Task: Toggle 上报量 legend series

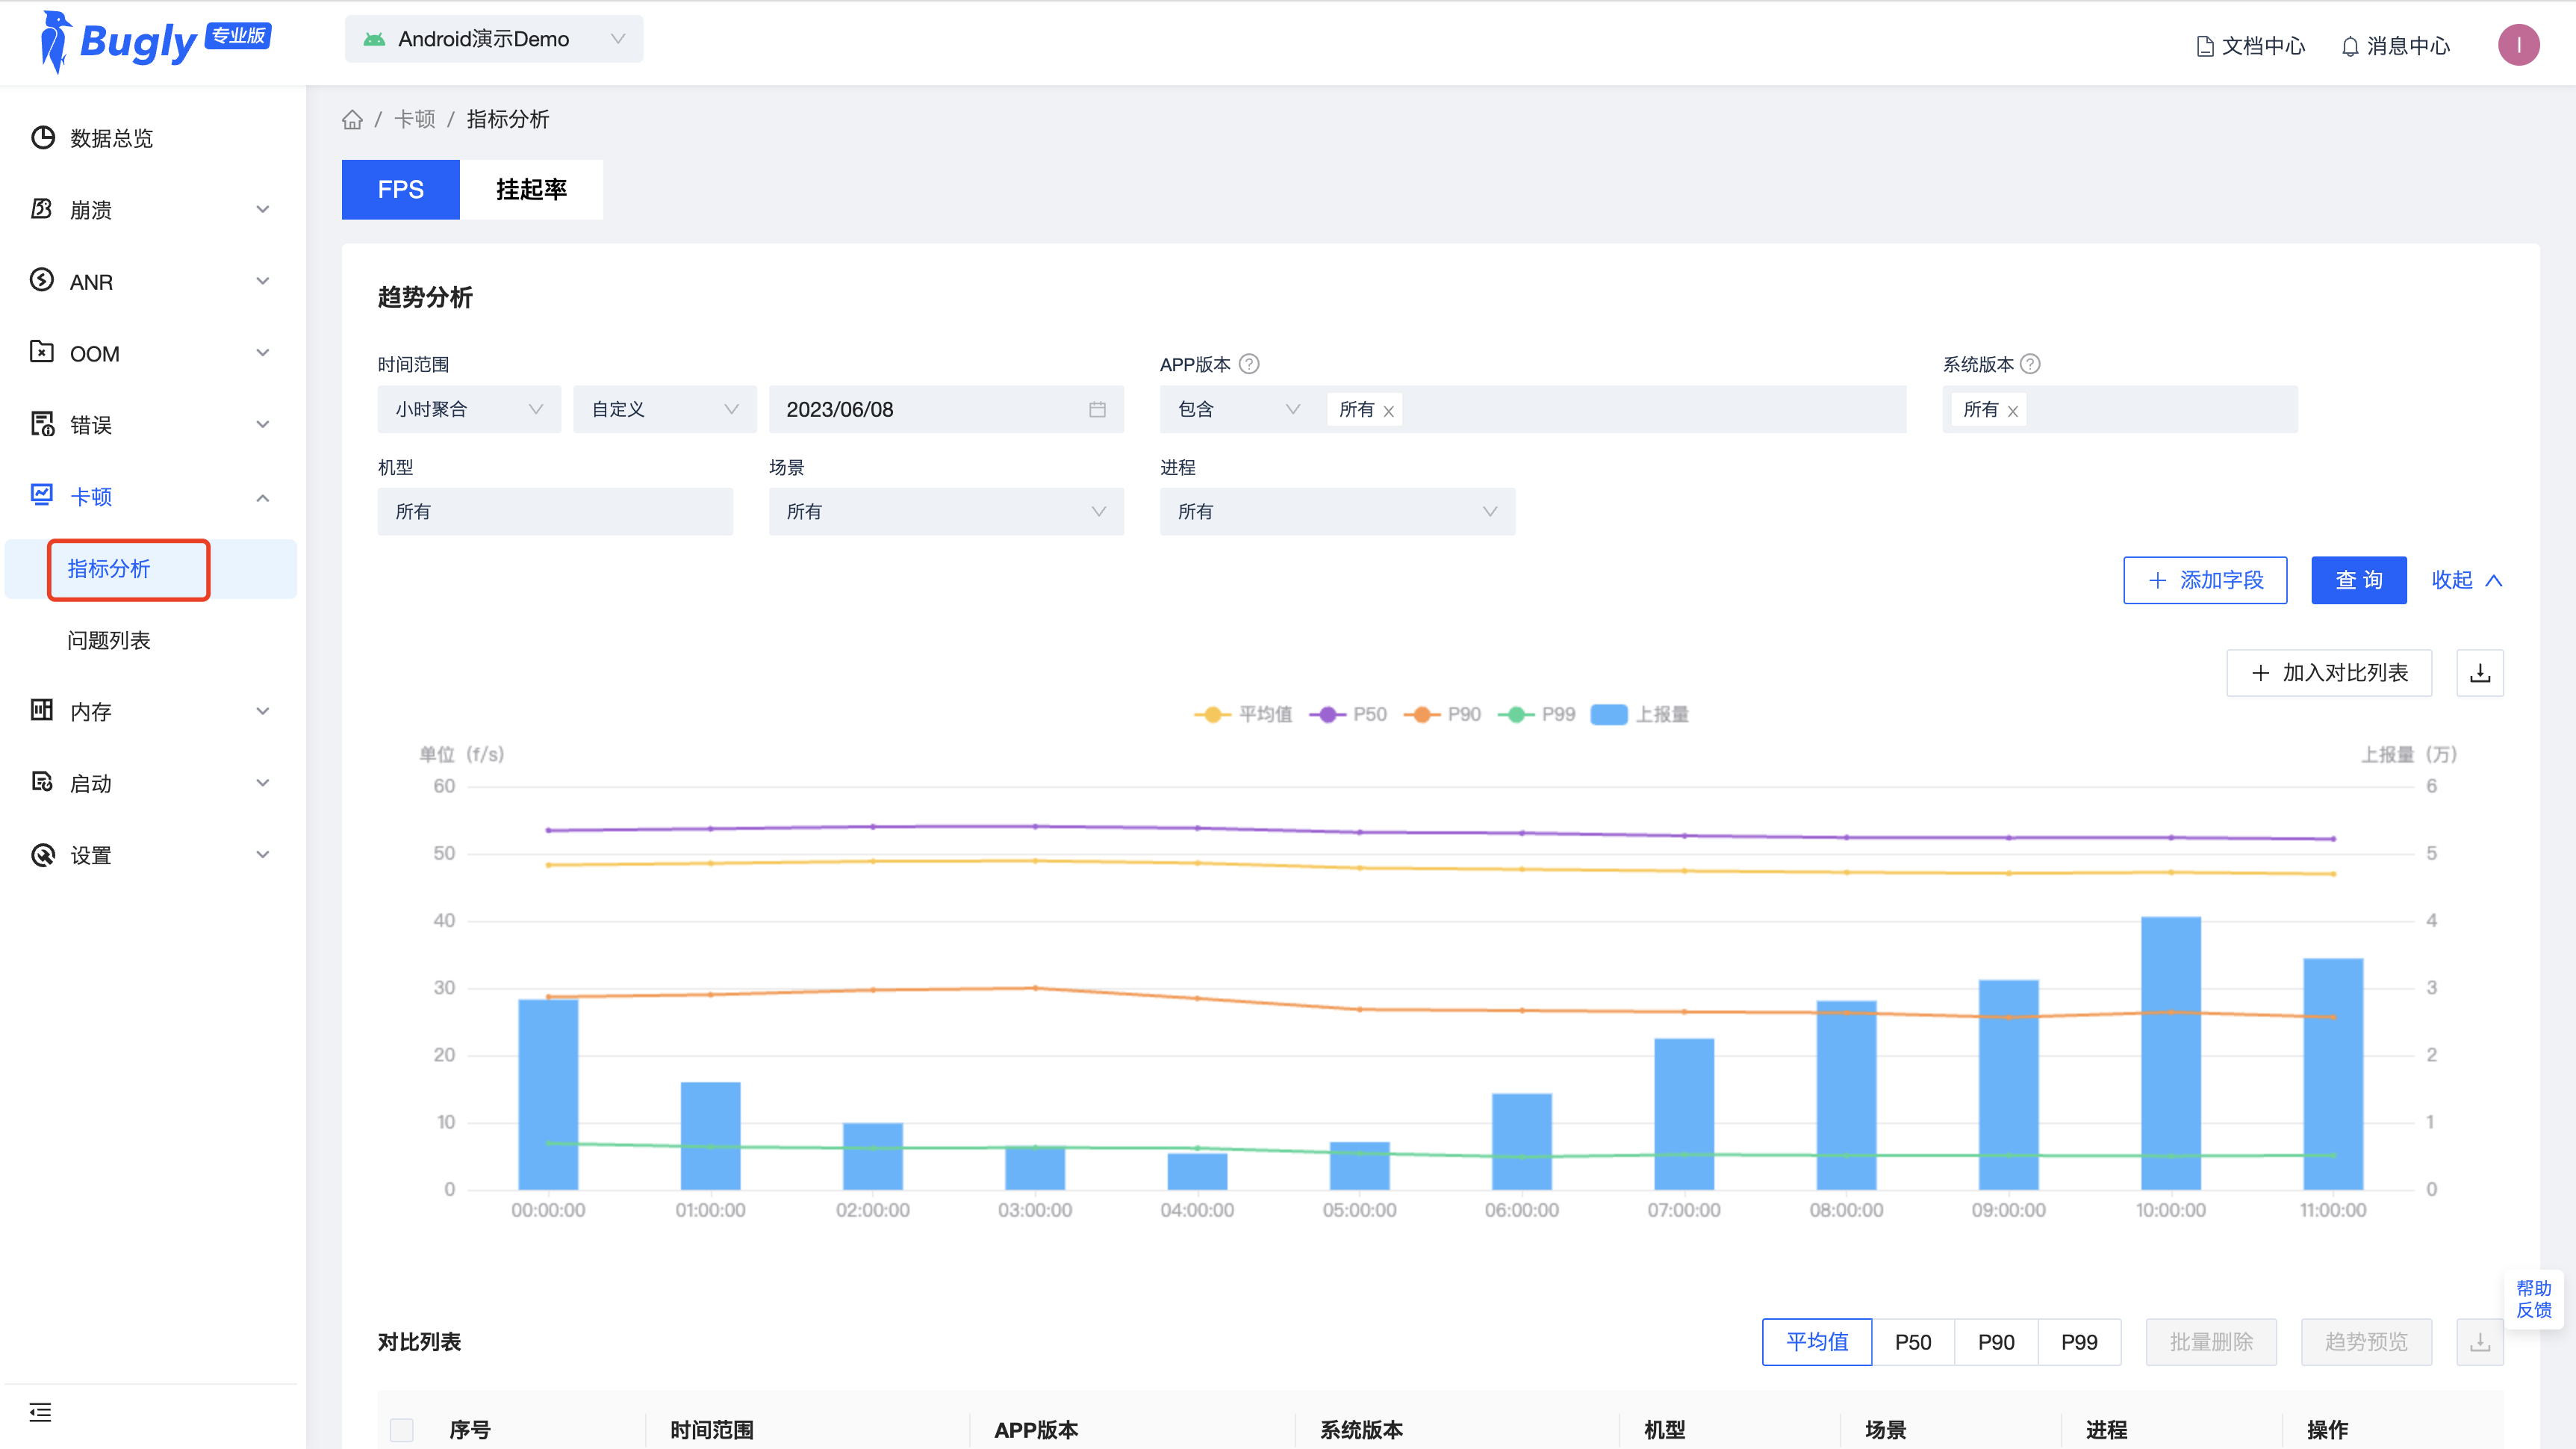Action: point(1639,714)
